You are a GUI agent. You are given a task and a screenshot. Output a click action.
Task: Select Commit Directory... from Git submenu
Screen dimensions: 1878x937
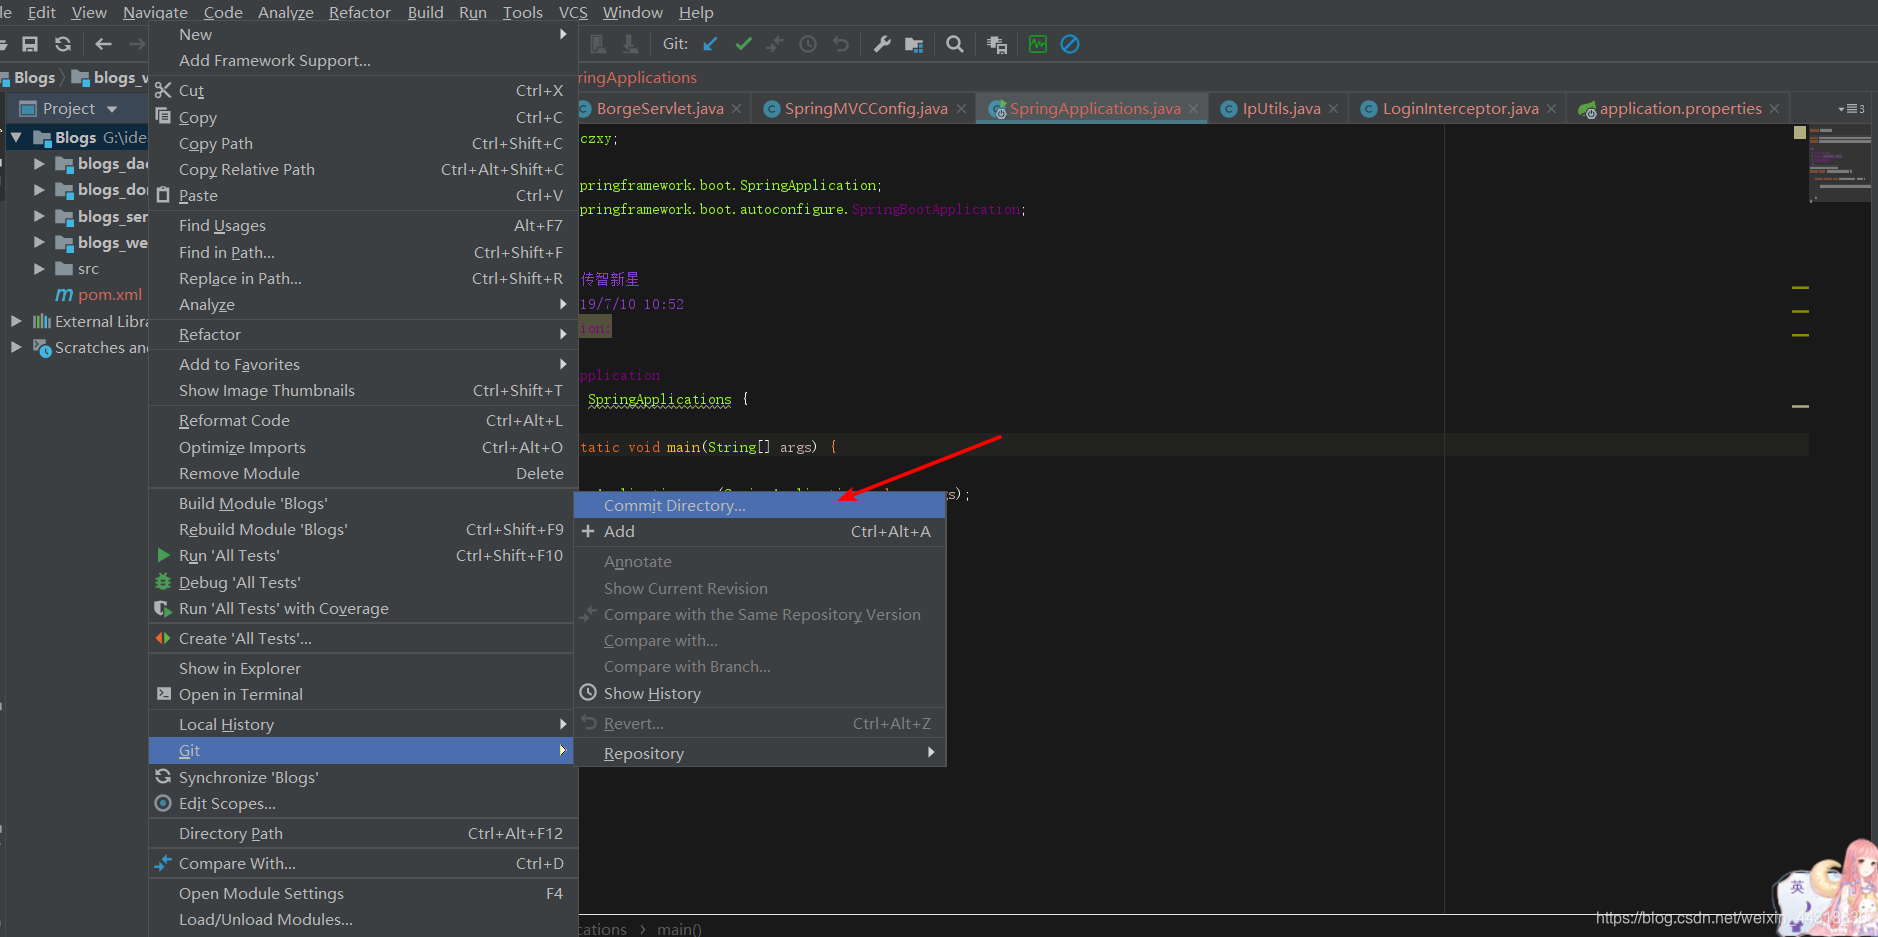760,505
